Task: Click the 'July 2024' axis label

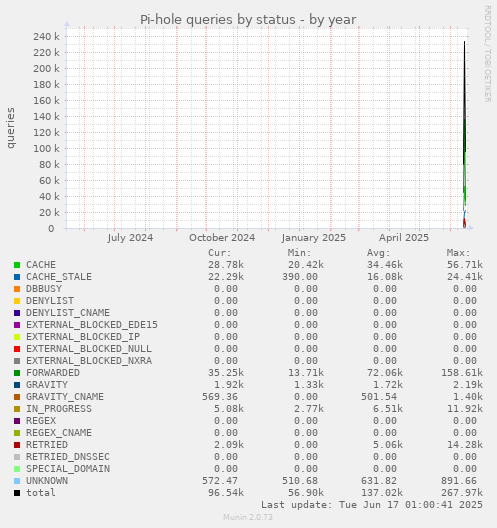Action: click(130, 238)
